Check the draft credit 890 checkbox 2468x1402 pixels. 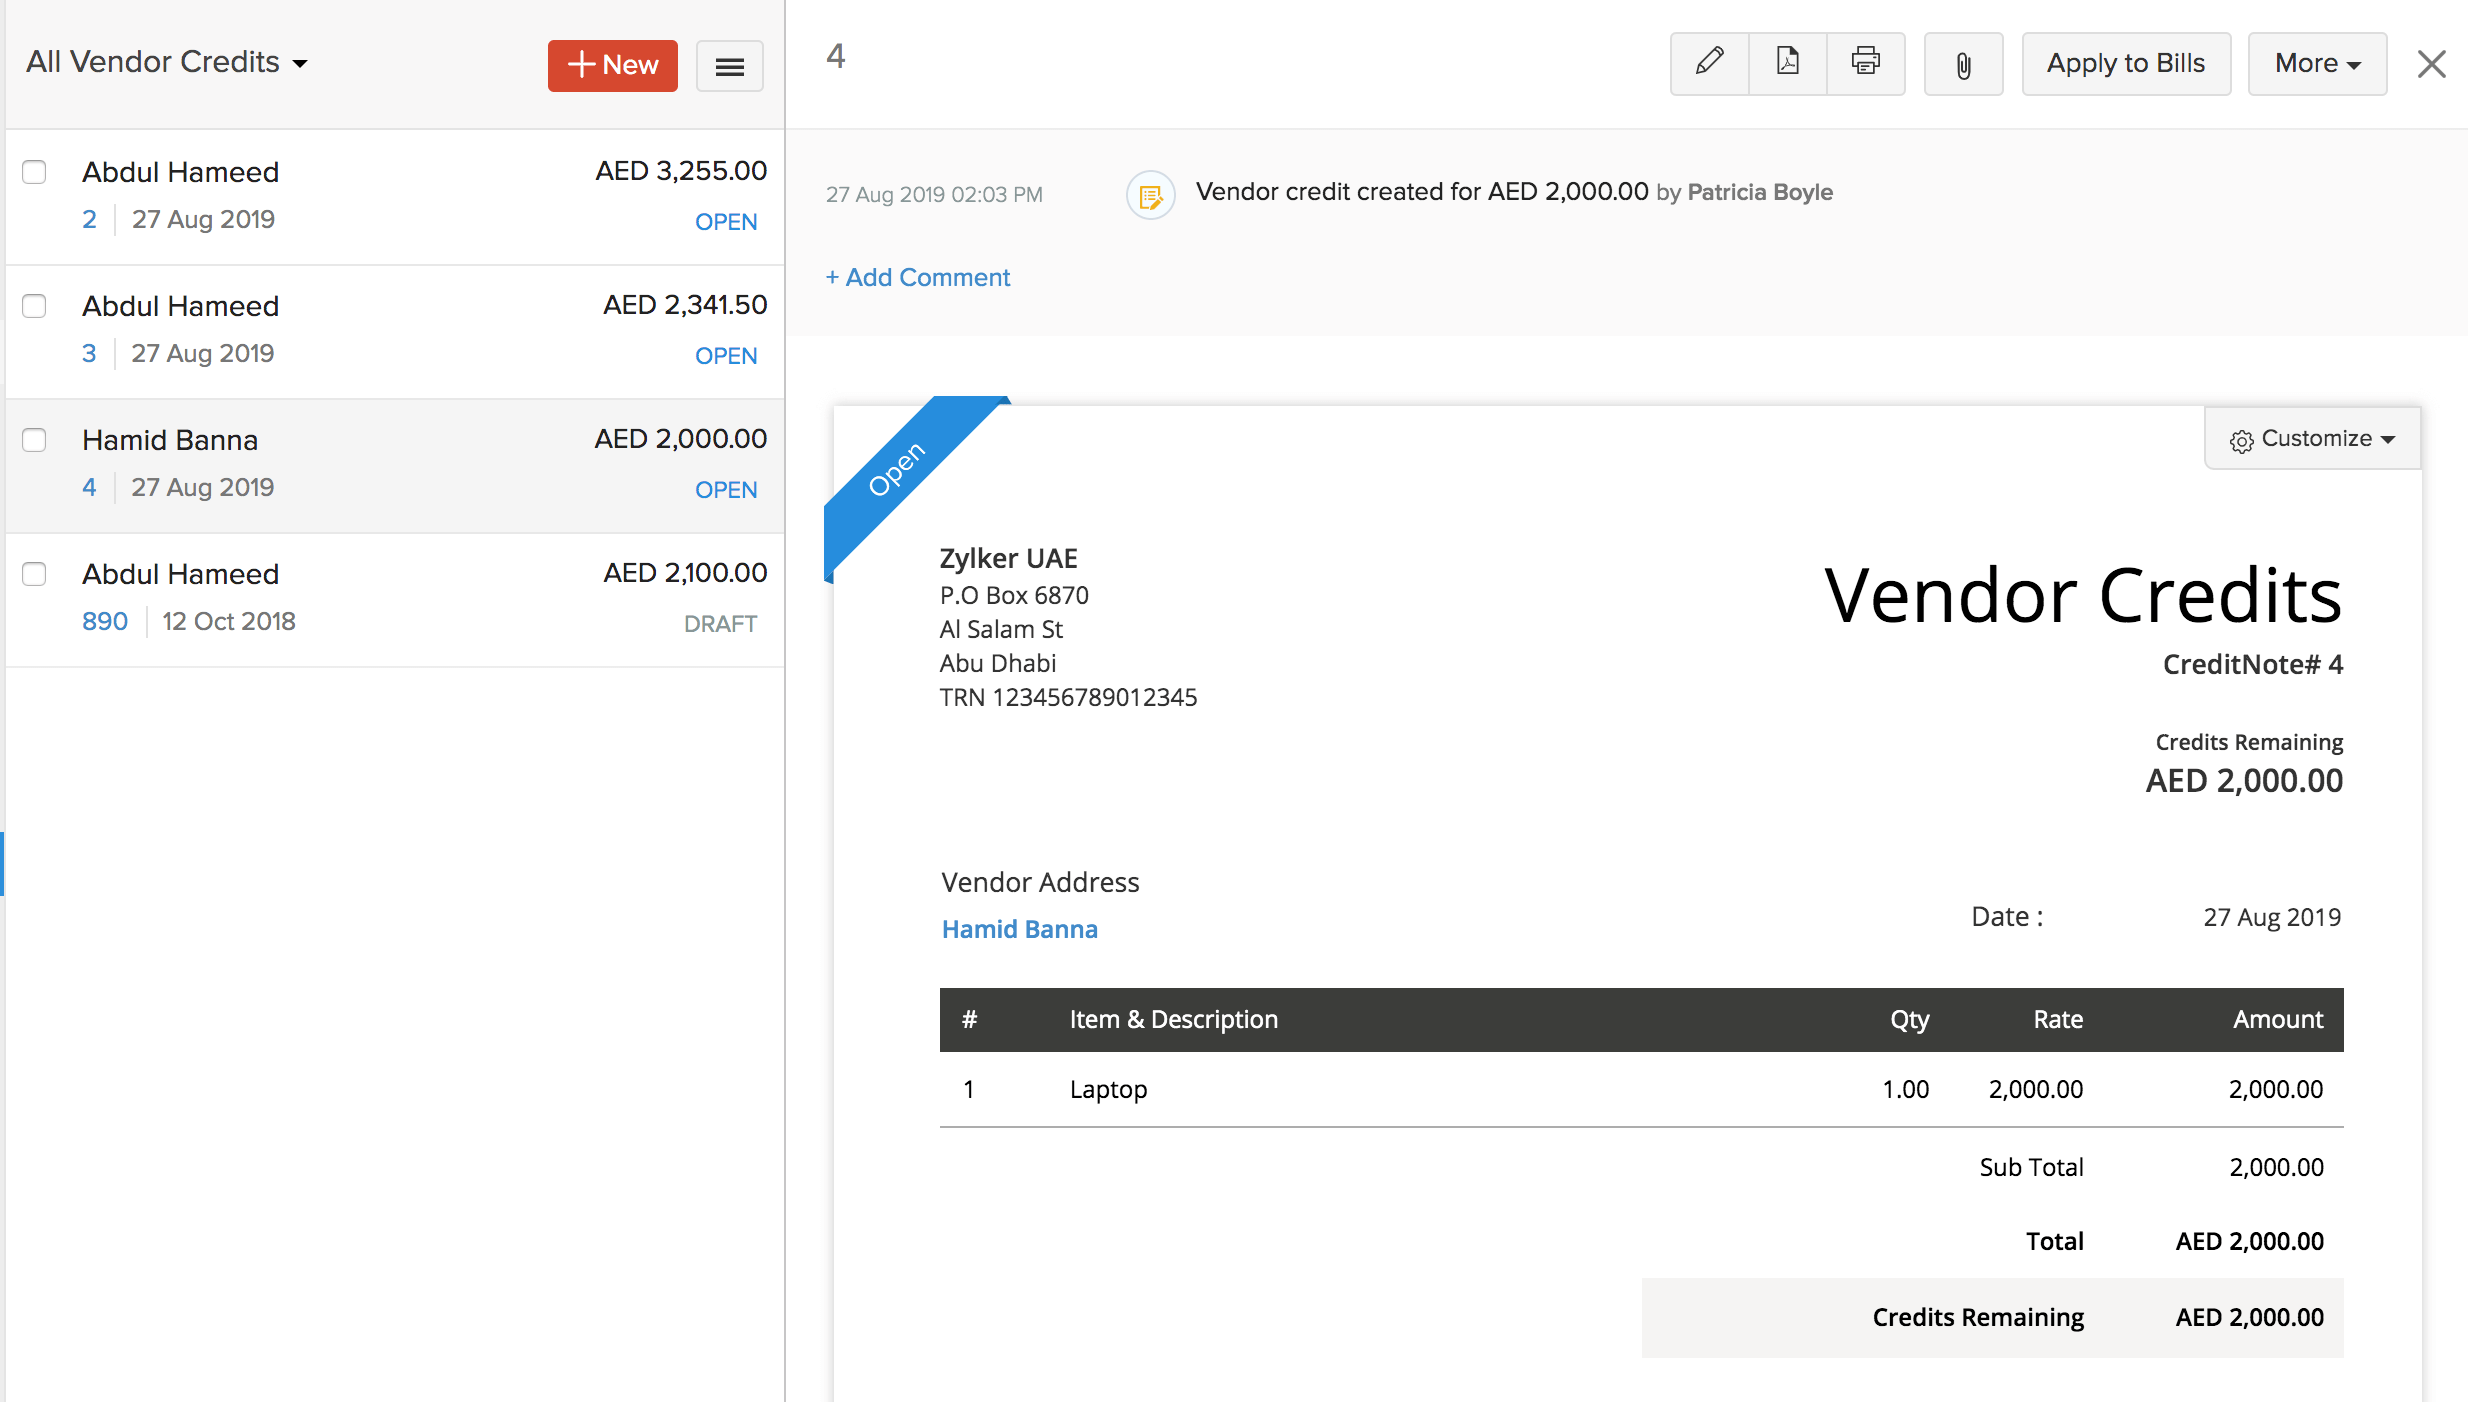click(34, 574)
